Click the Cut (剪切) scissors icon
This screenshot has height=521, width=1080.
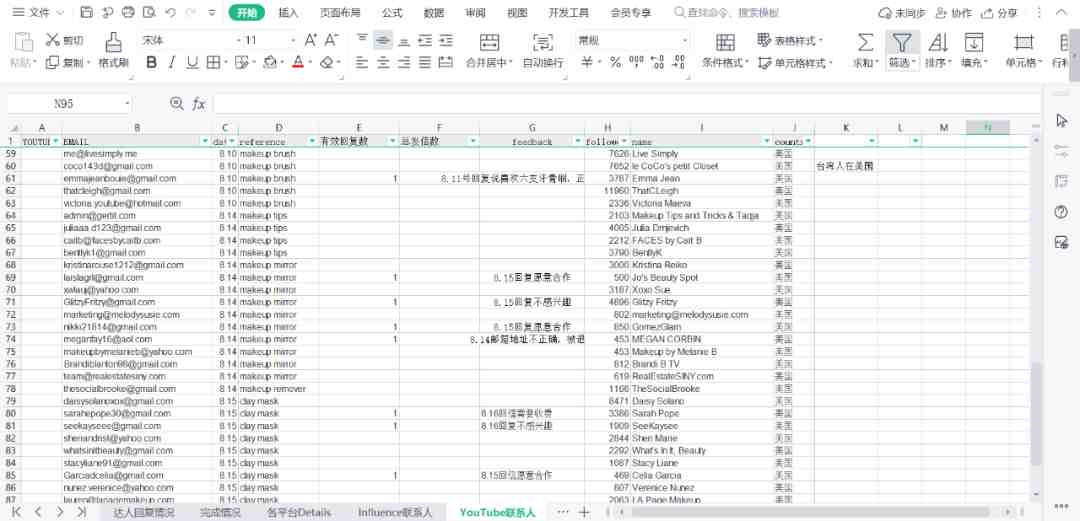[53, 40]
